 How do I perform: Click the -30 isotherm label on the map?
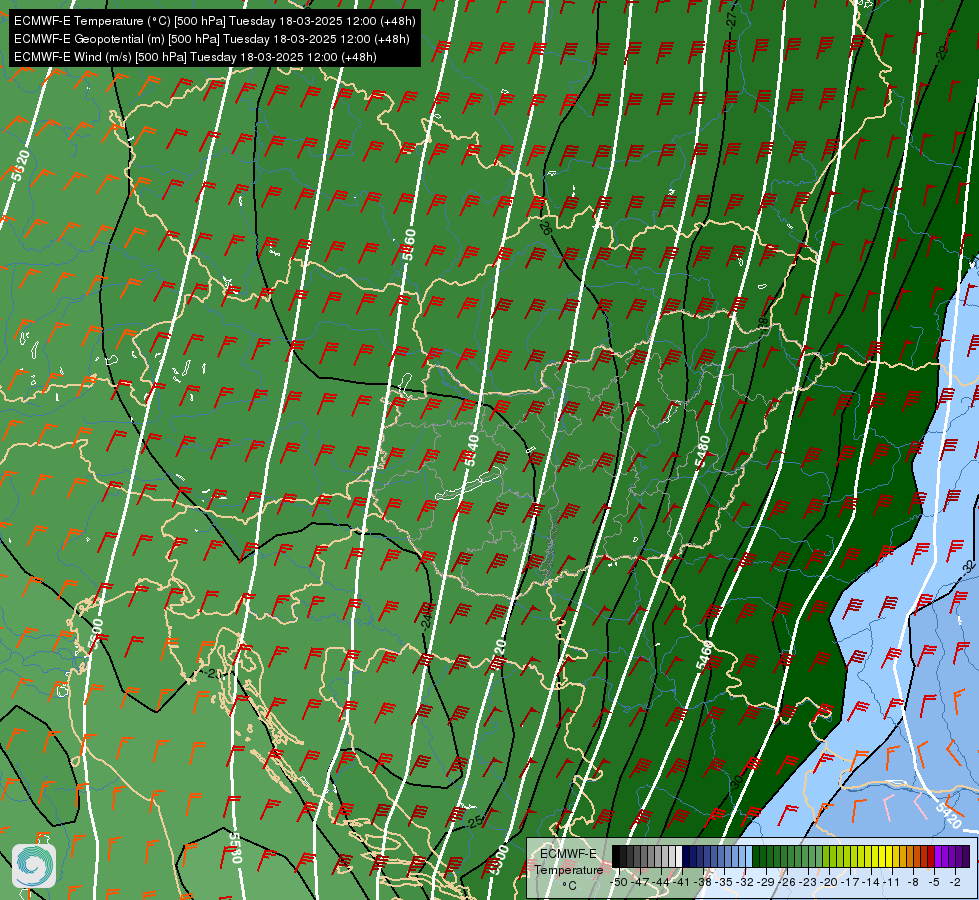click(x=737, y=781)
